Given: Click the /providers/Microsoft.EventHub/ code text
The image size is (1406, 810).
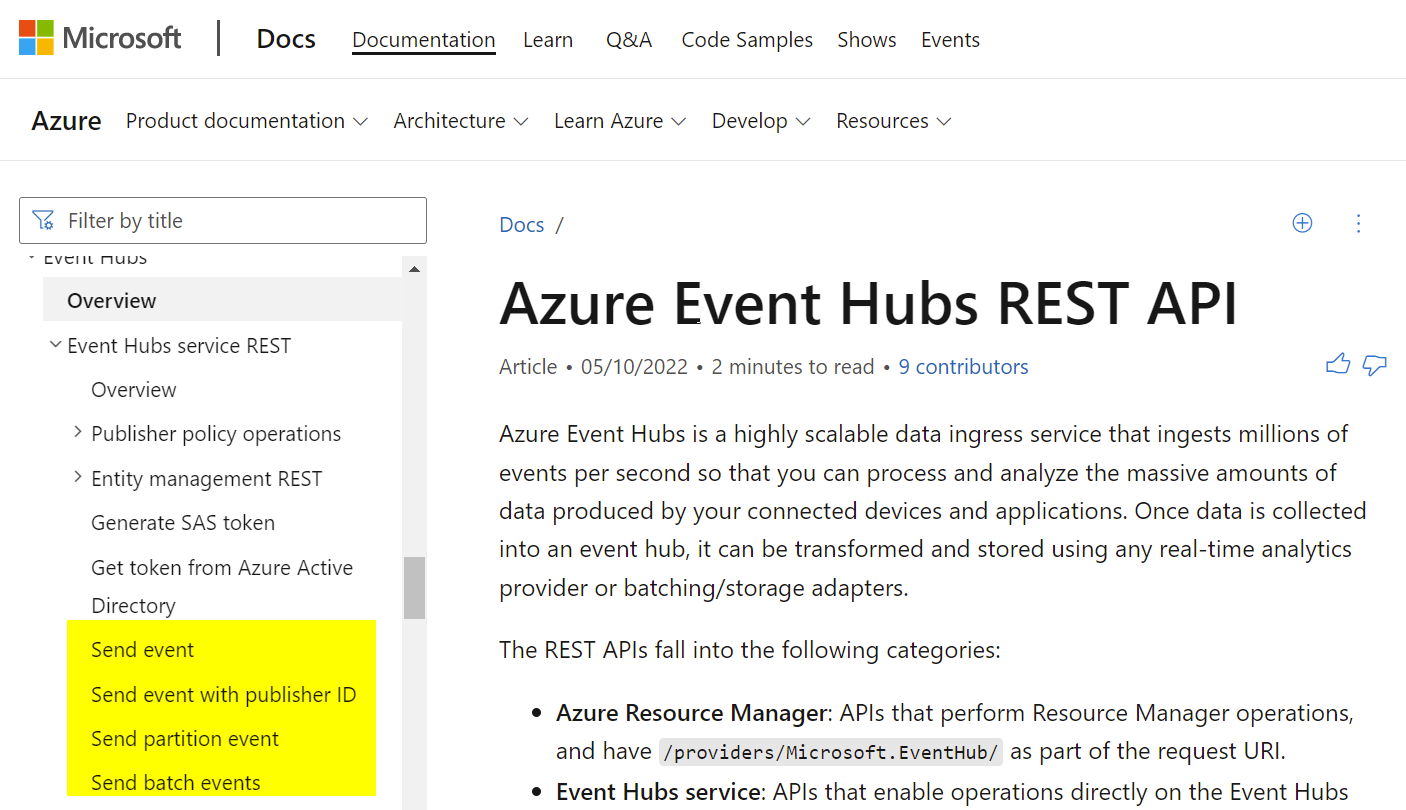Looking at the screenshot, I should [x=831, y=752].
